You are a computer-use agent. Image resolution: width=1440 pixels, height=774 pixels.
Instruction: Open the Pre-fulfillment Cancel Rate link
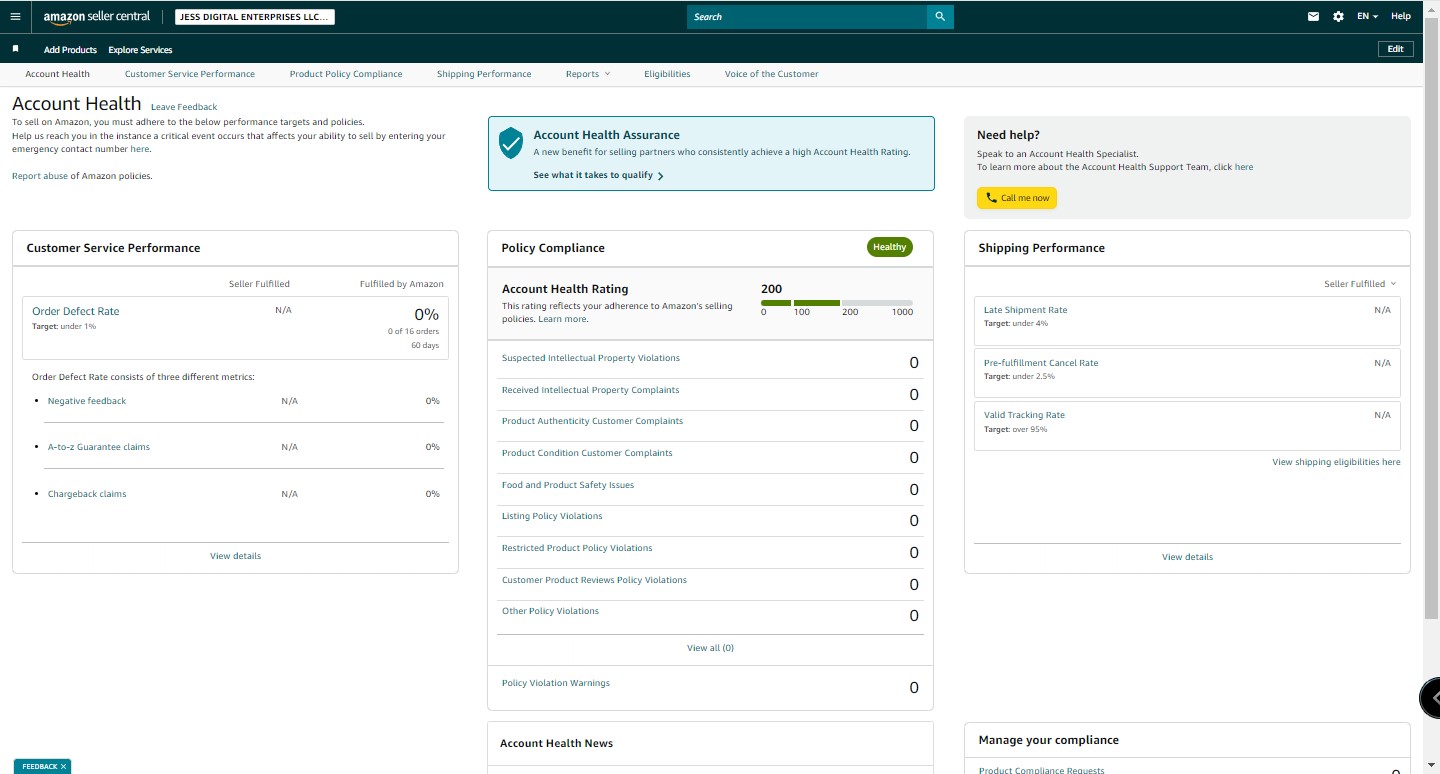coord(1041,363)
